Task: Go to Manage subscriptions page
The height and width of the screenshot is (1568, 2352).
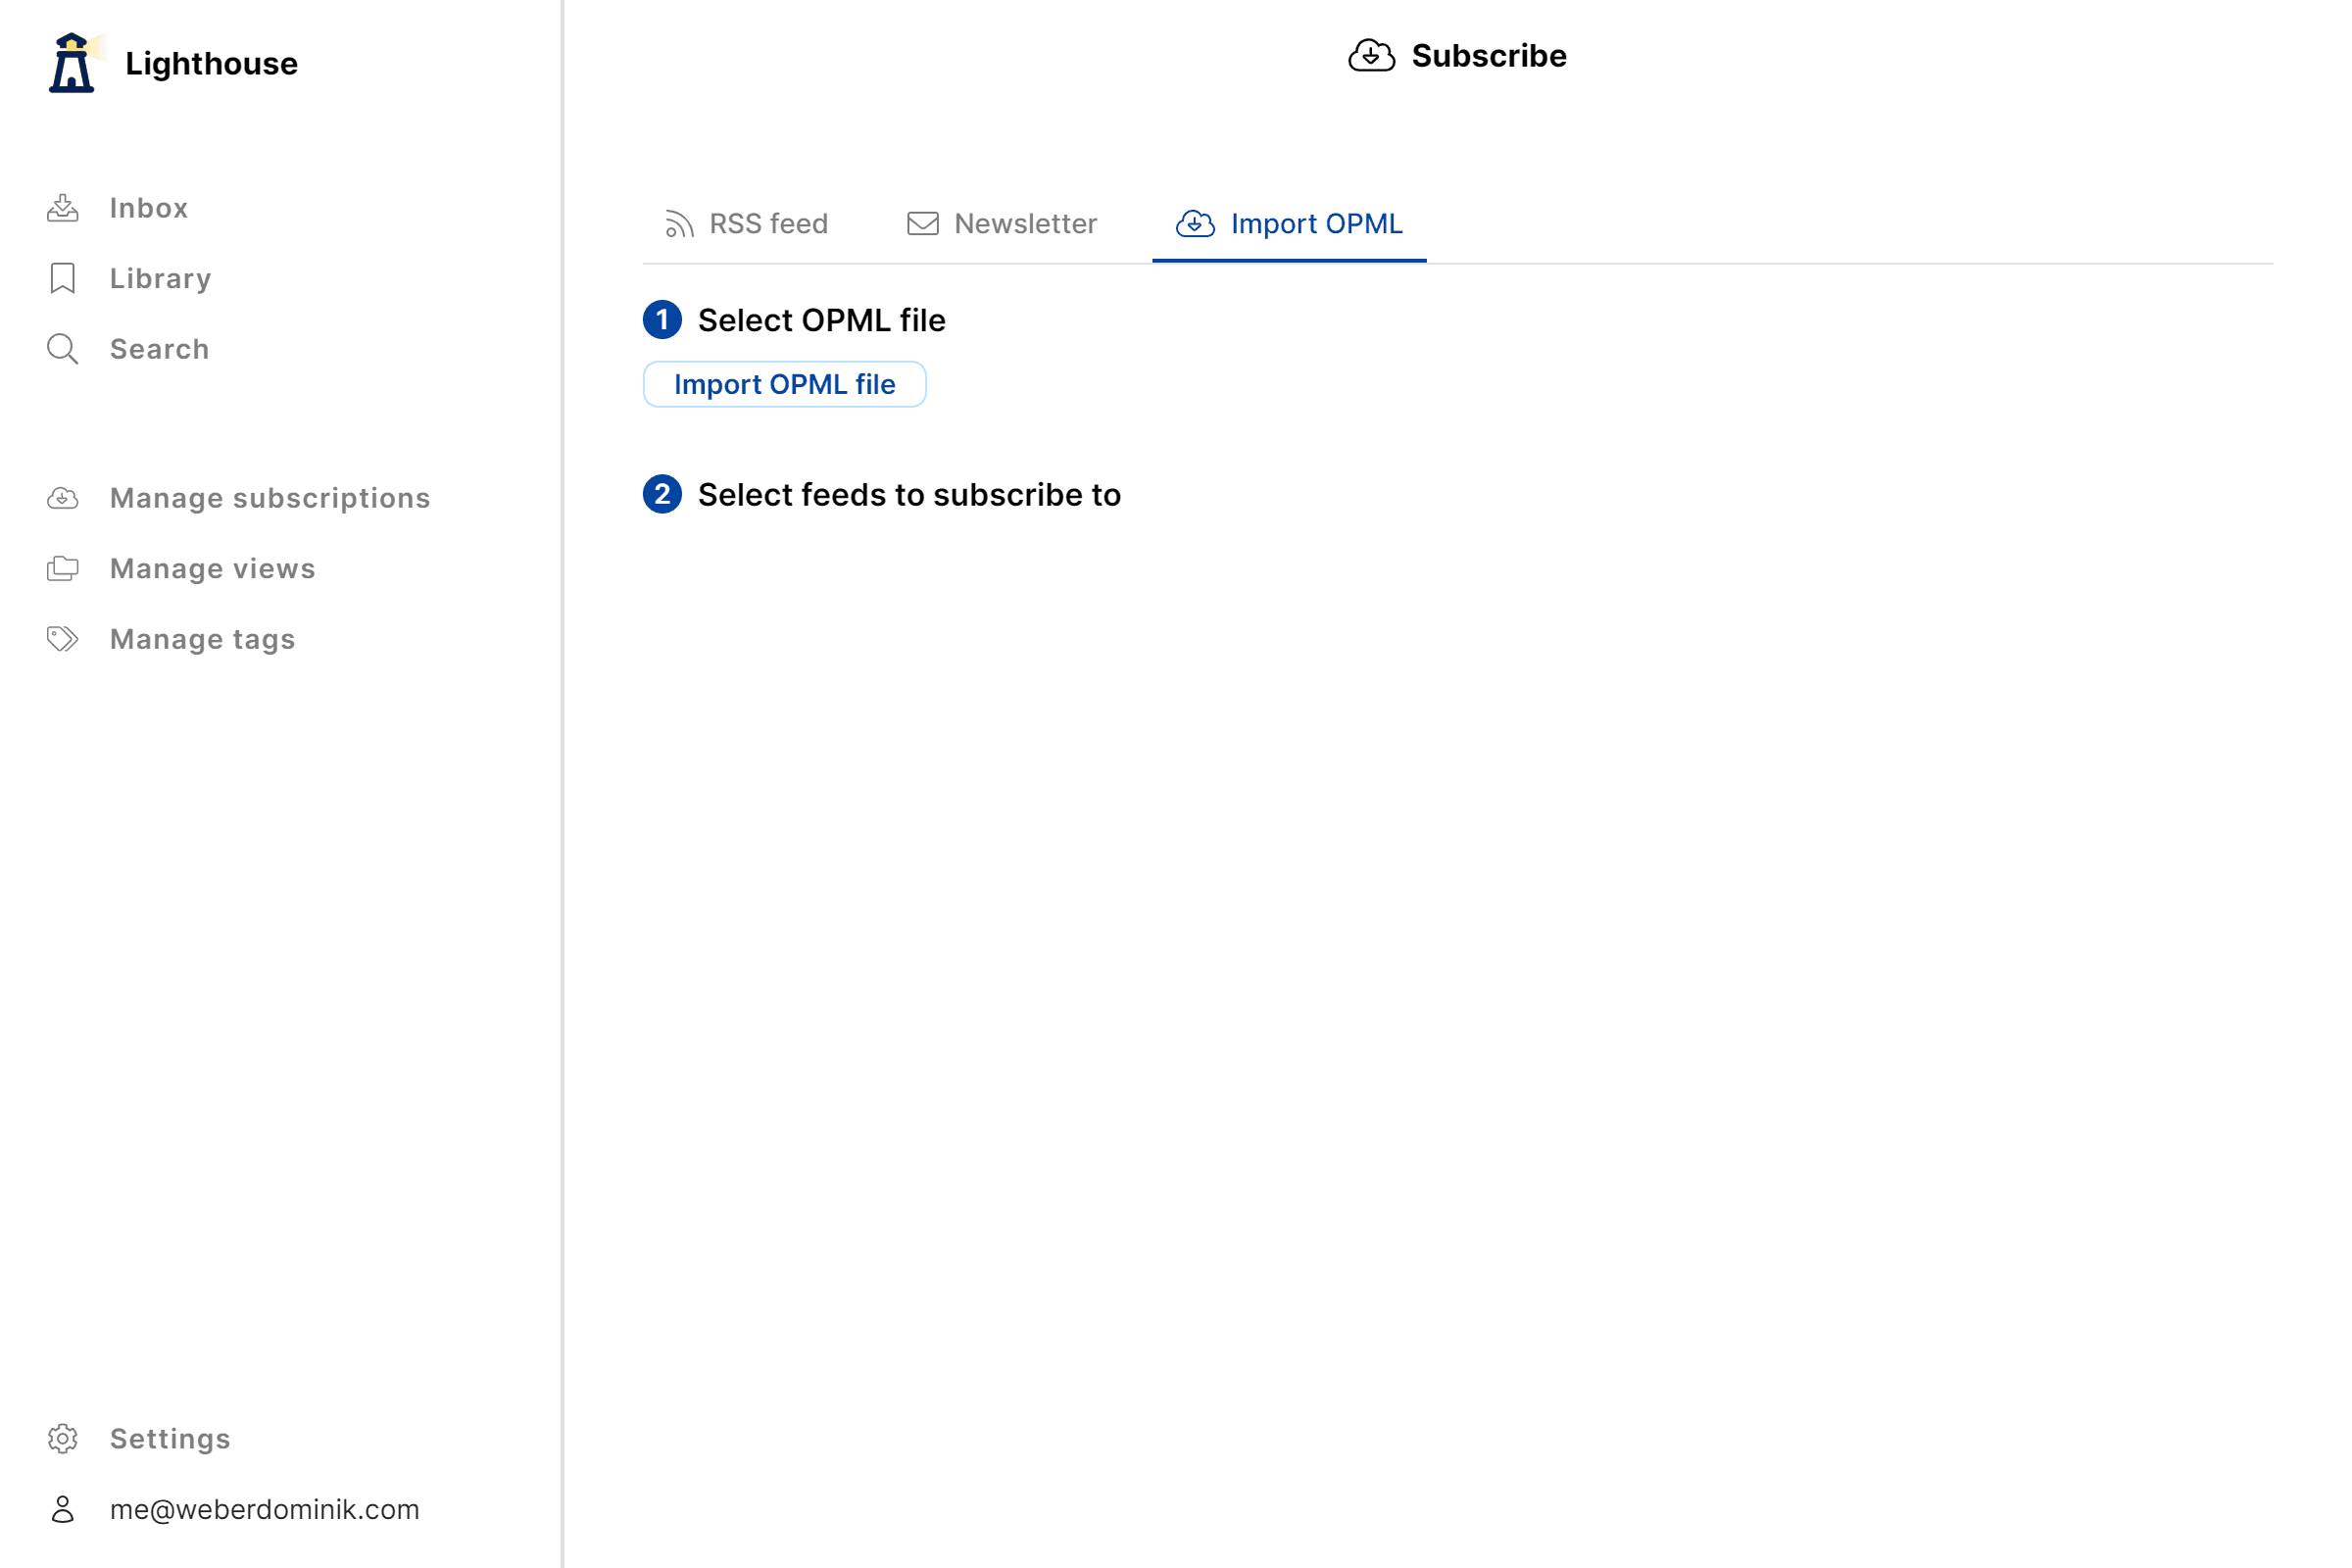Action: click(269, 498)
